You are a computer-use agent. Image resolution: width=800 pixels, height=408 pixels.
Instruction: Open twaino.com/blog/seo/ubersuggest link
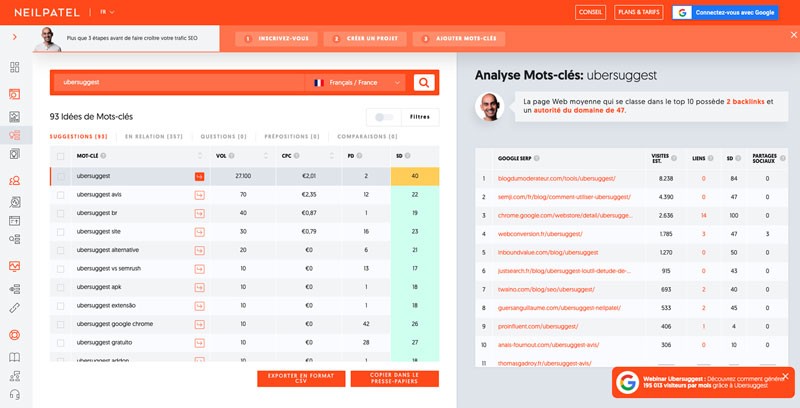(x=546, y=290)
